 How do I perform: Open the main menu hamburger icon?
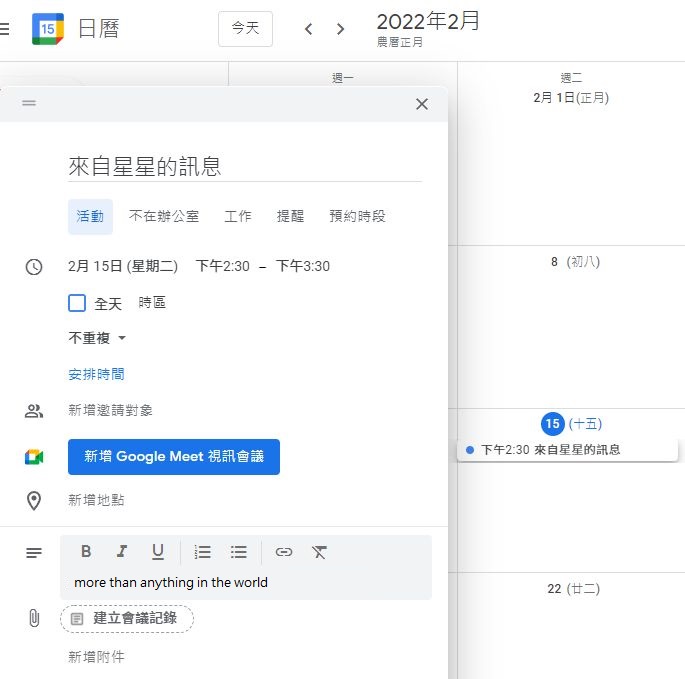(4, 29)
